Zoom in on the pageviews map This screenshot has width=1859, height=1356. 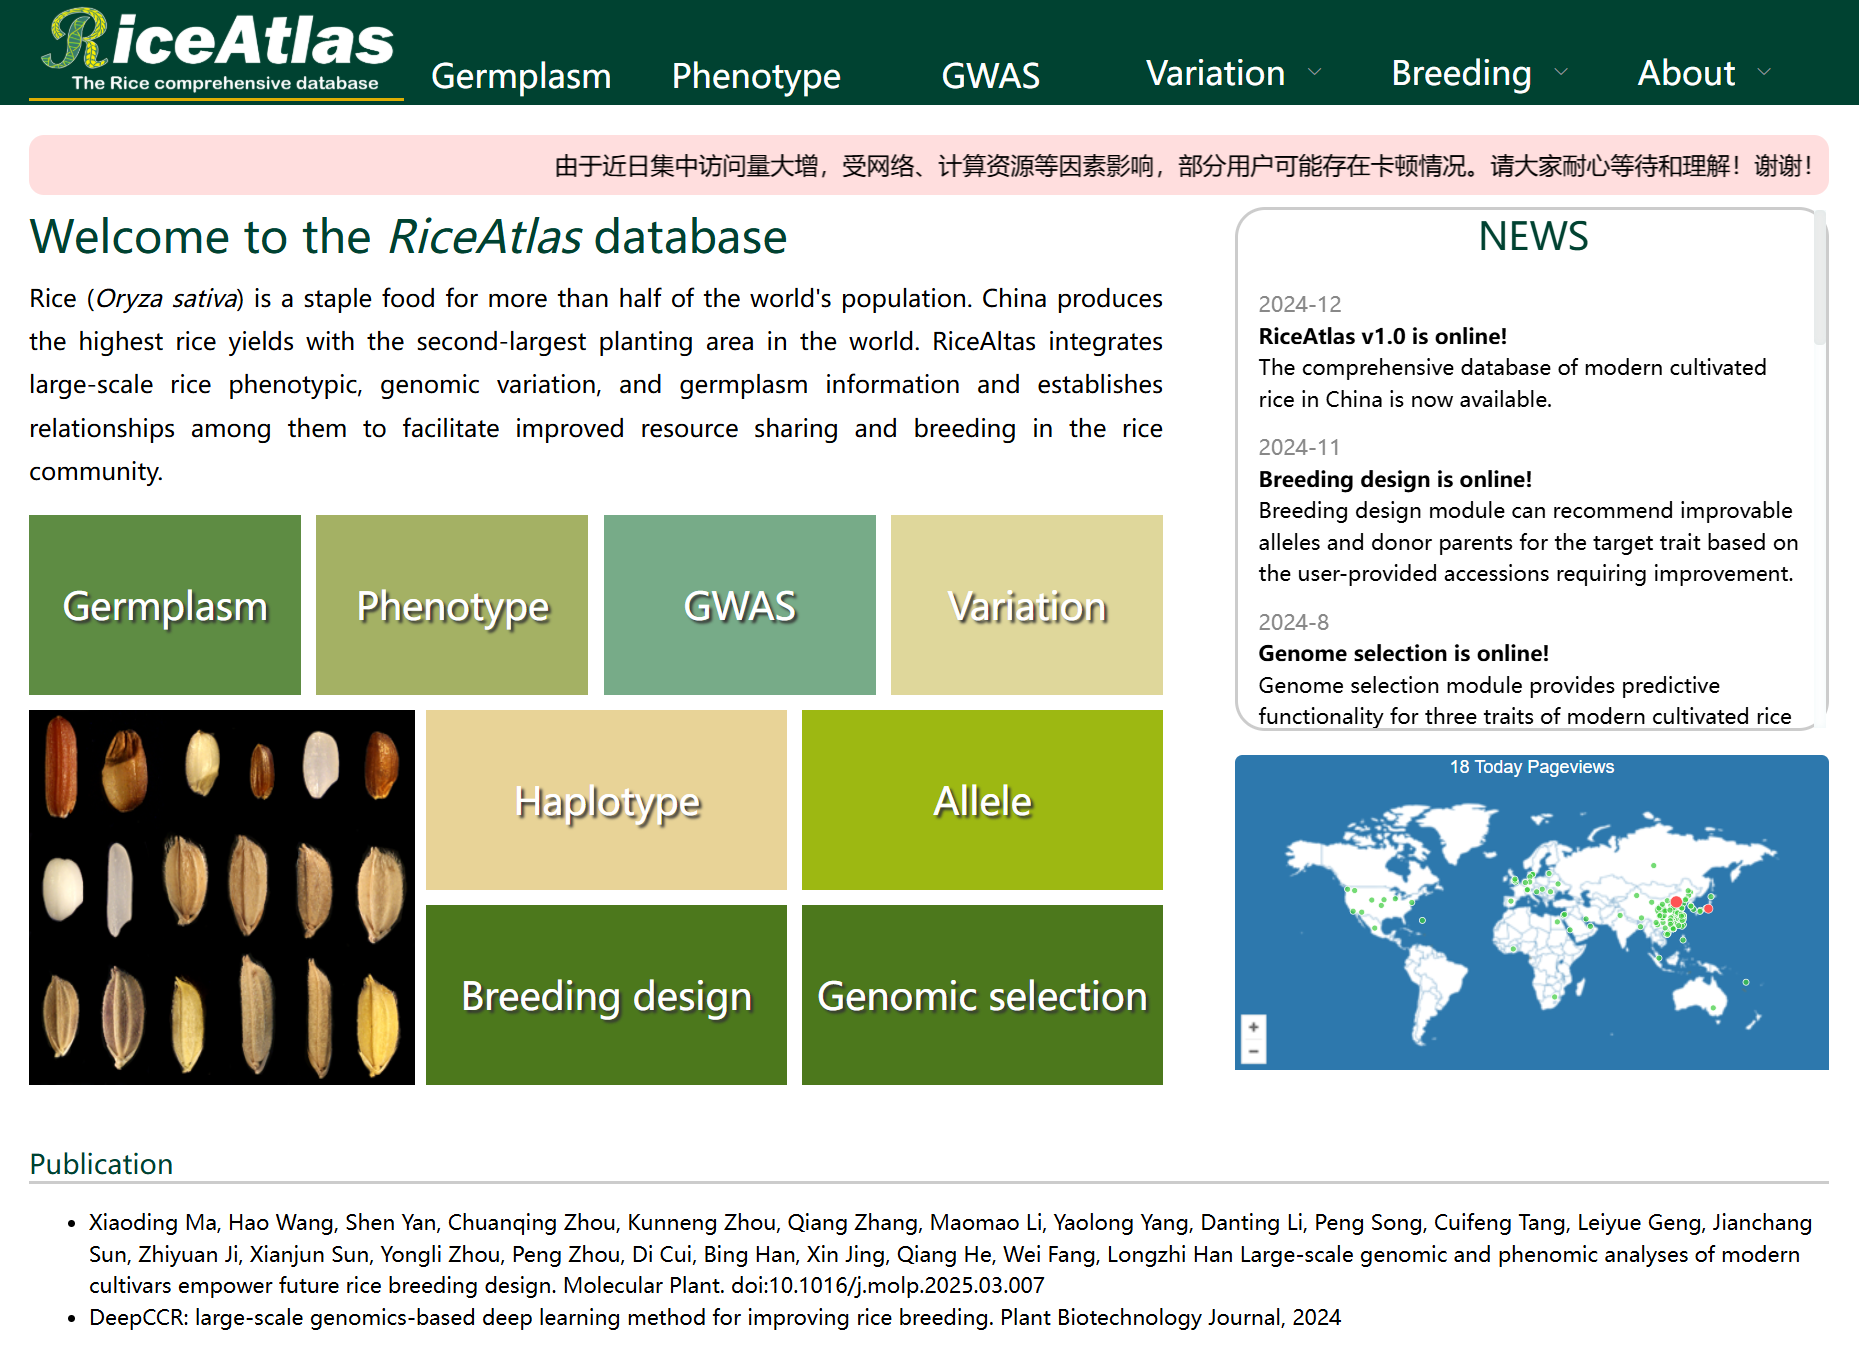[1253, 1027]
